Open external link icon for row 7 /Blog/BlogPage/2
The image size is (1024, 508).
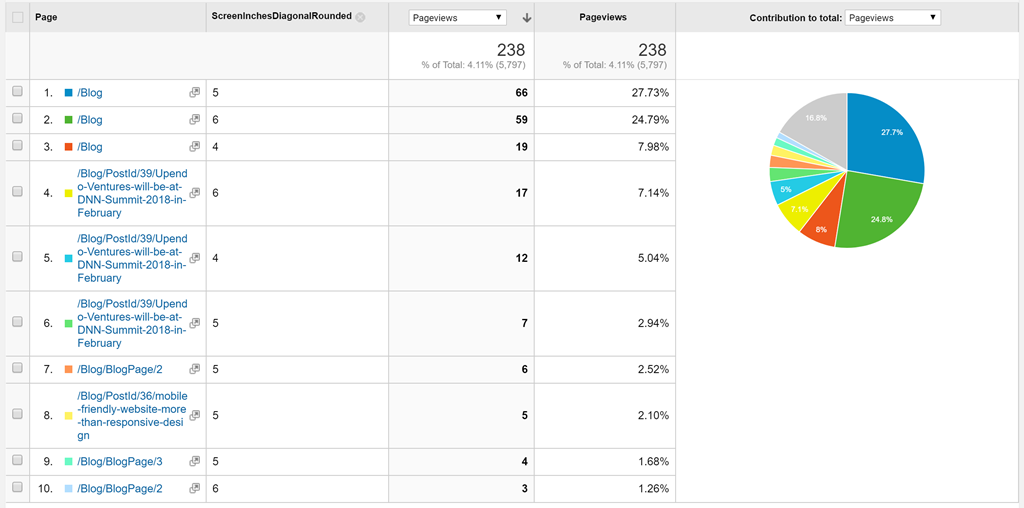(x=194, y=369)
